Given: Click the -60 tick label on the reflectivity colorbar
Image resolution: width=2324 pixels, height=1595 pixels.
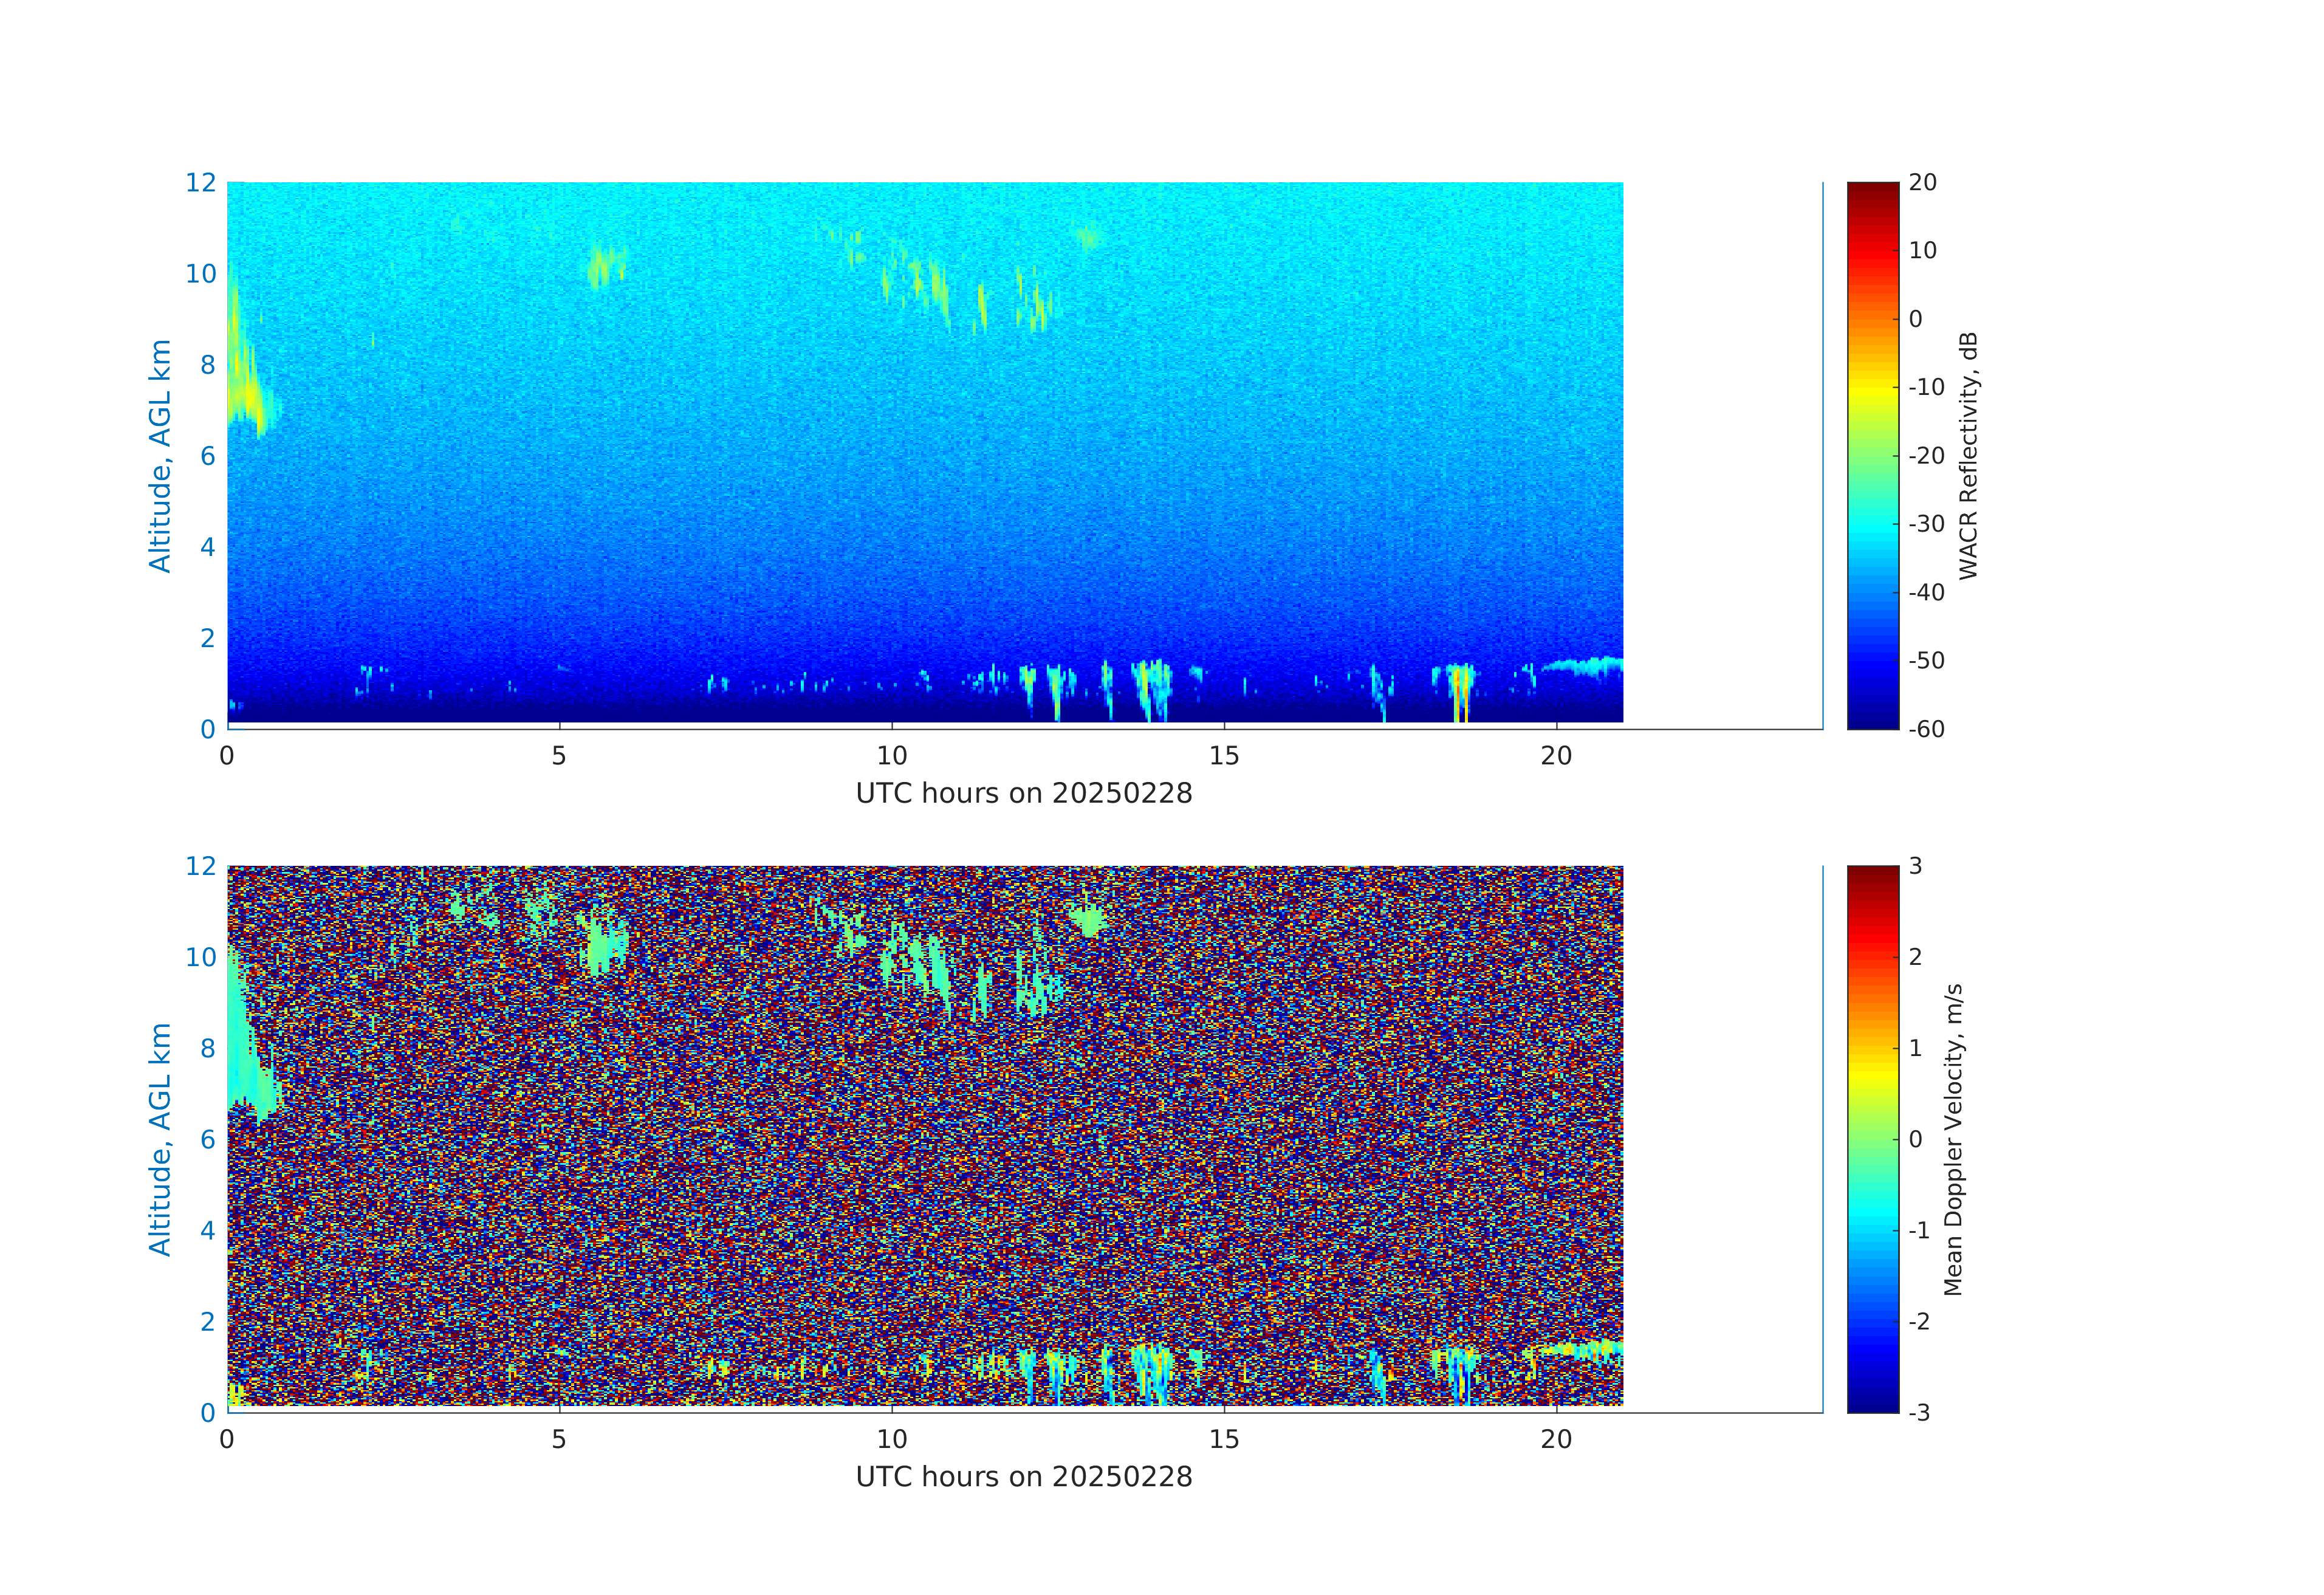Looking at the screenshot, I should (1926, 730).
